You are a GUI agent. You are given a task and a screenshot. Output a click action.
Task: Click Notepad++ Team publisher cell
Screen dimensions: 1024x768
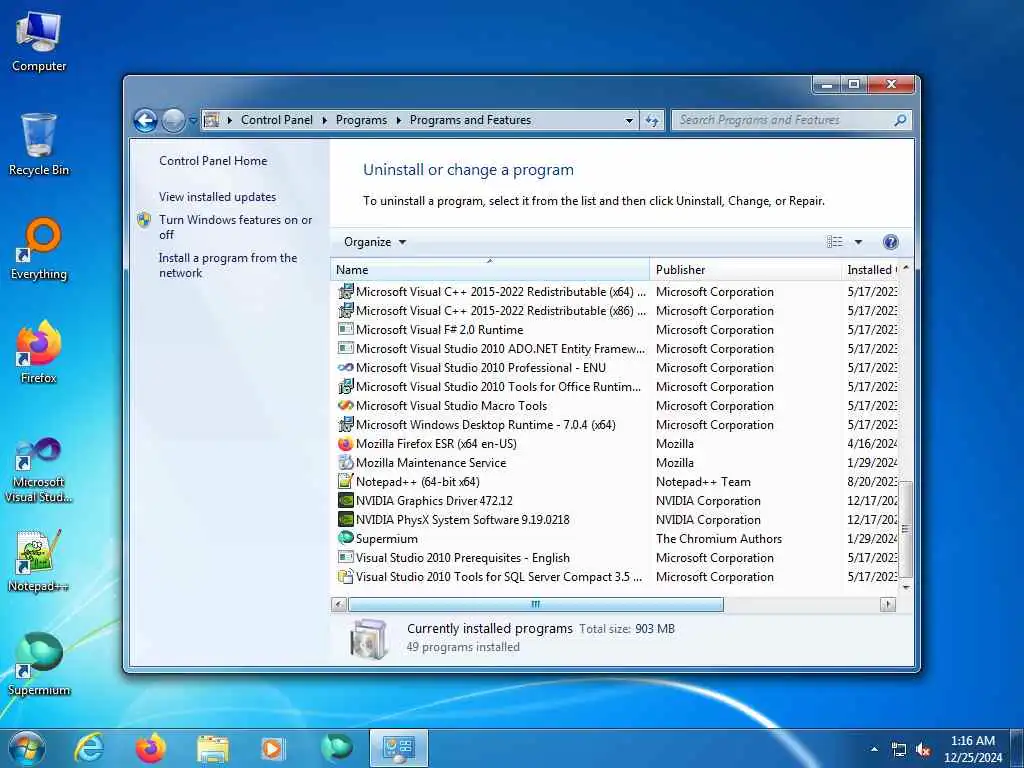click(703, 482)
